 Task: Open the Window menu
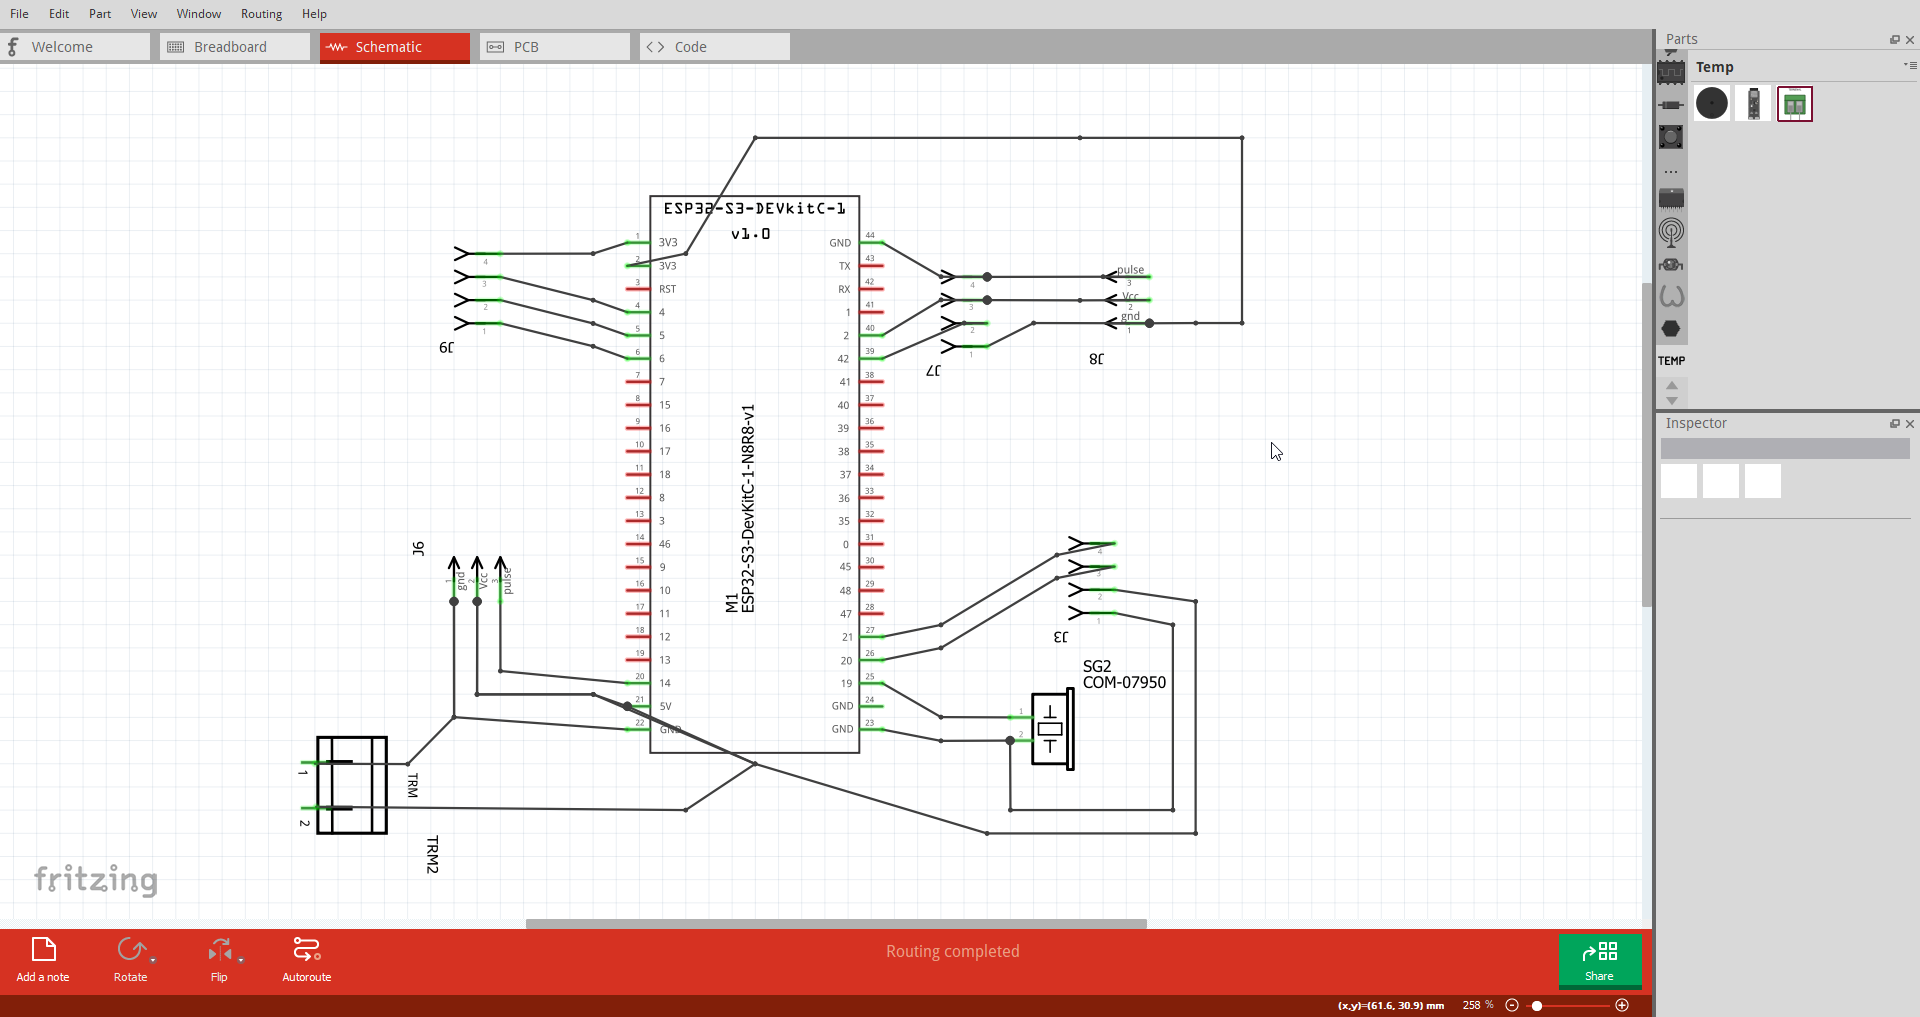pyautogui.click(x=199, y=14)
